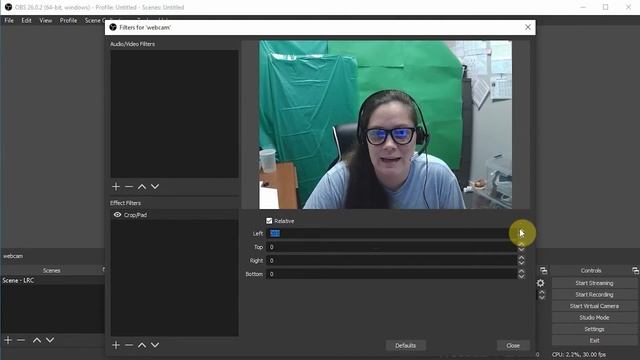640x360 pixels.
Task: Click the up/down stepper below gear icon
Action: point(542,295)
